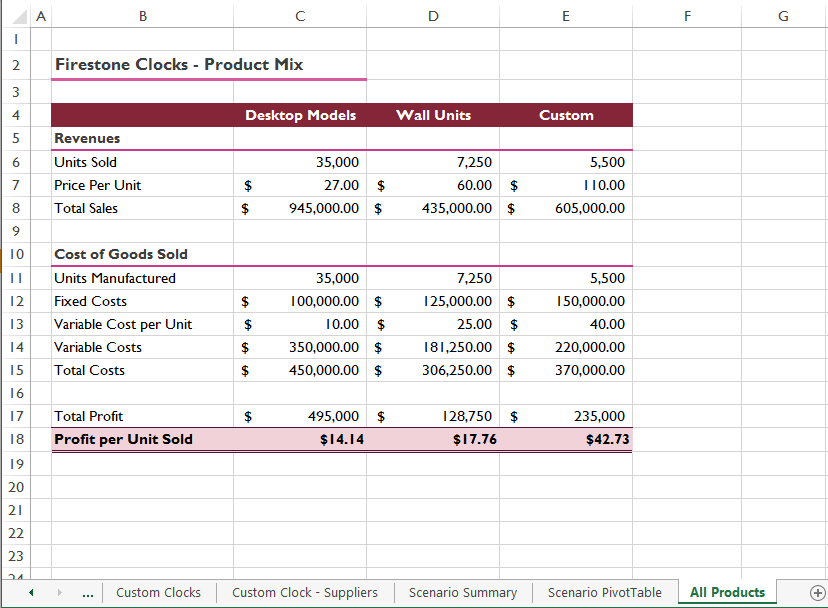Select all cells using corner triangle

click(x=20, y=16)
